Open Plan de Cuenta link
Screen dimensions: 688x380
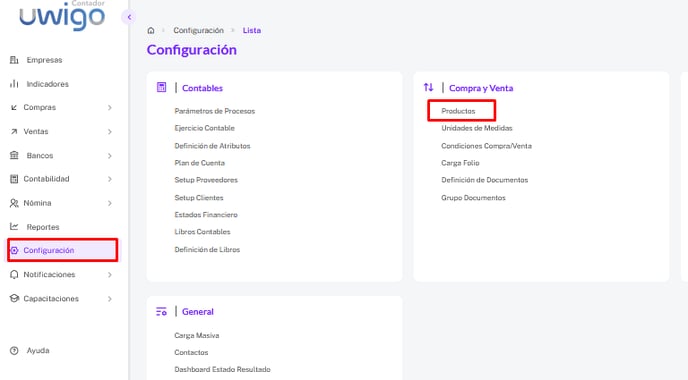pyautogui.click(x=200, y=163)
